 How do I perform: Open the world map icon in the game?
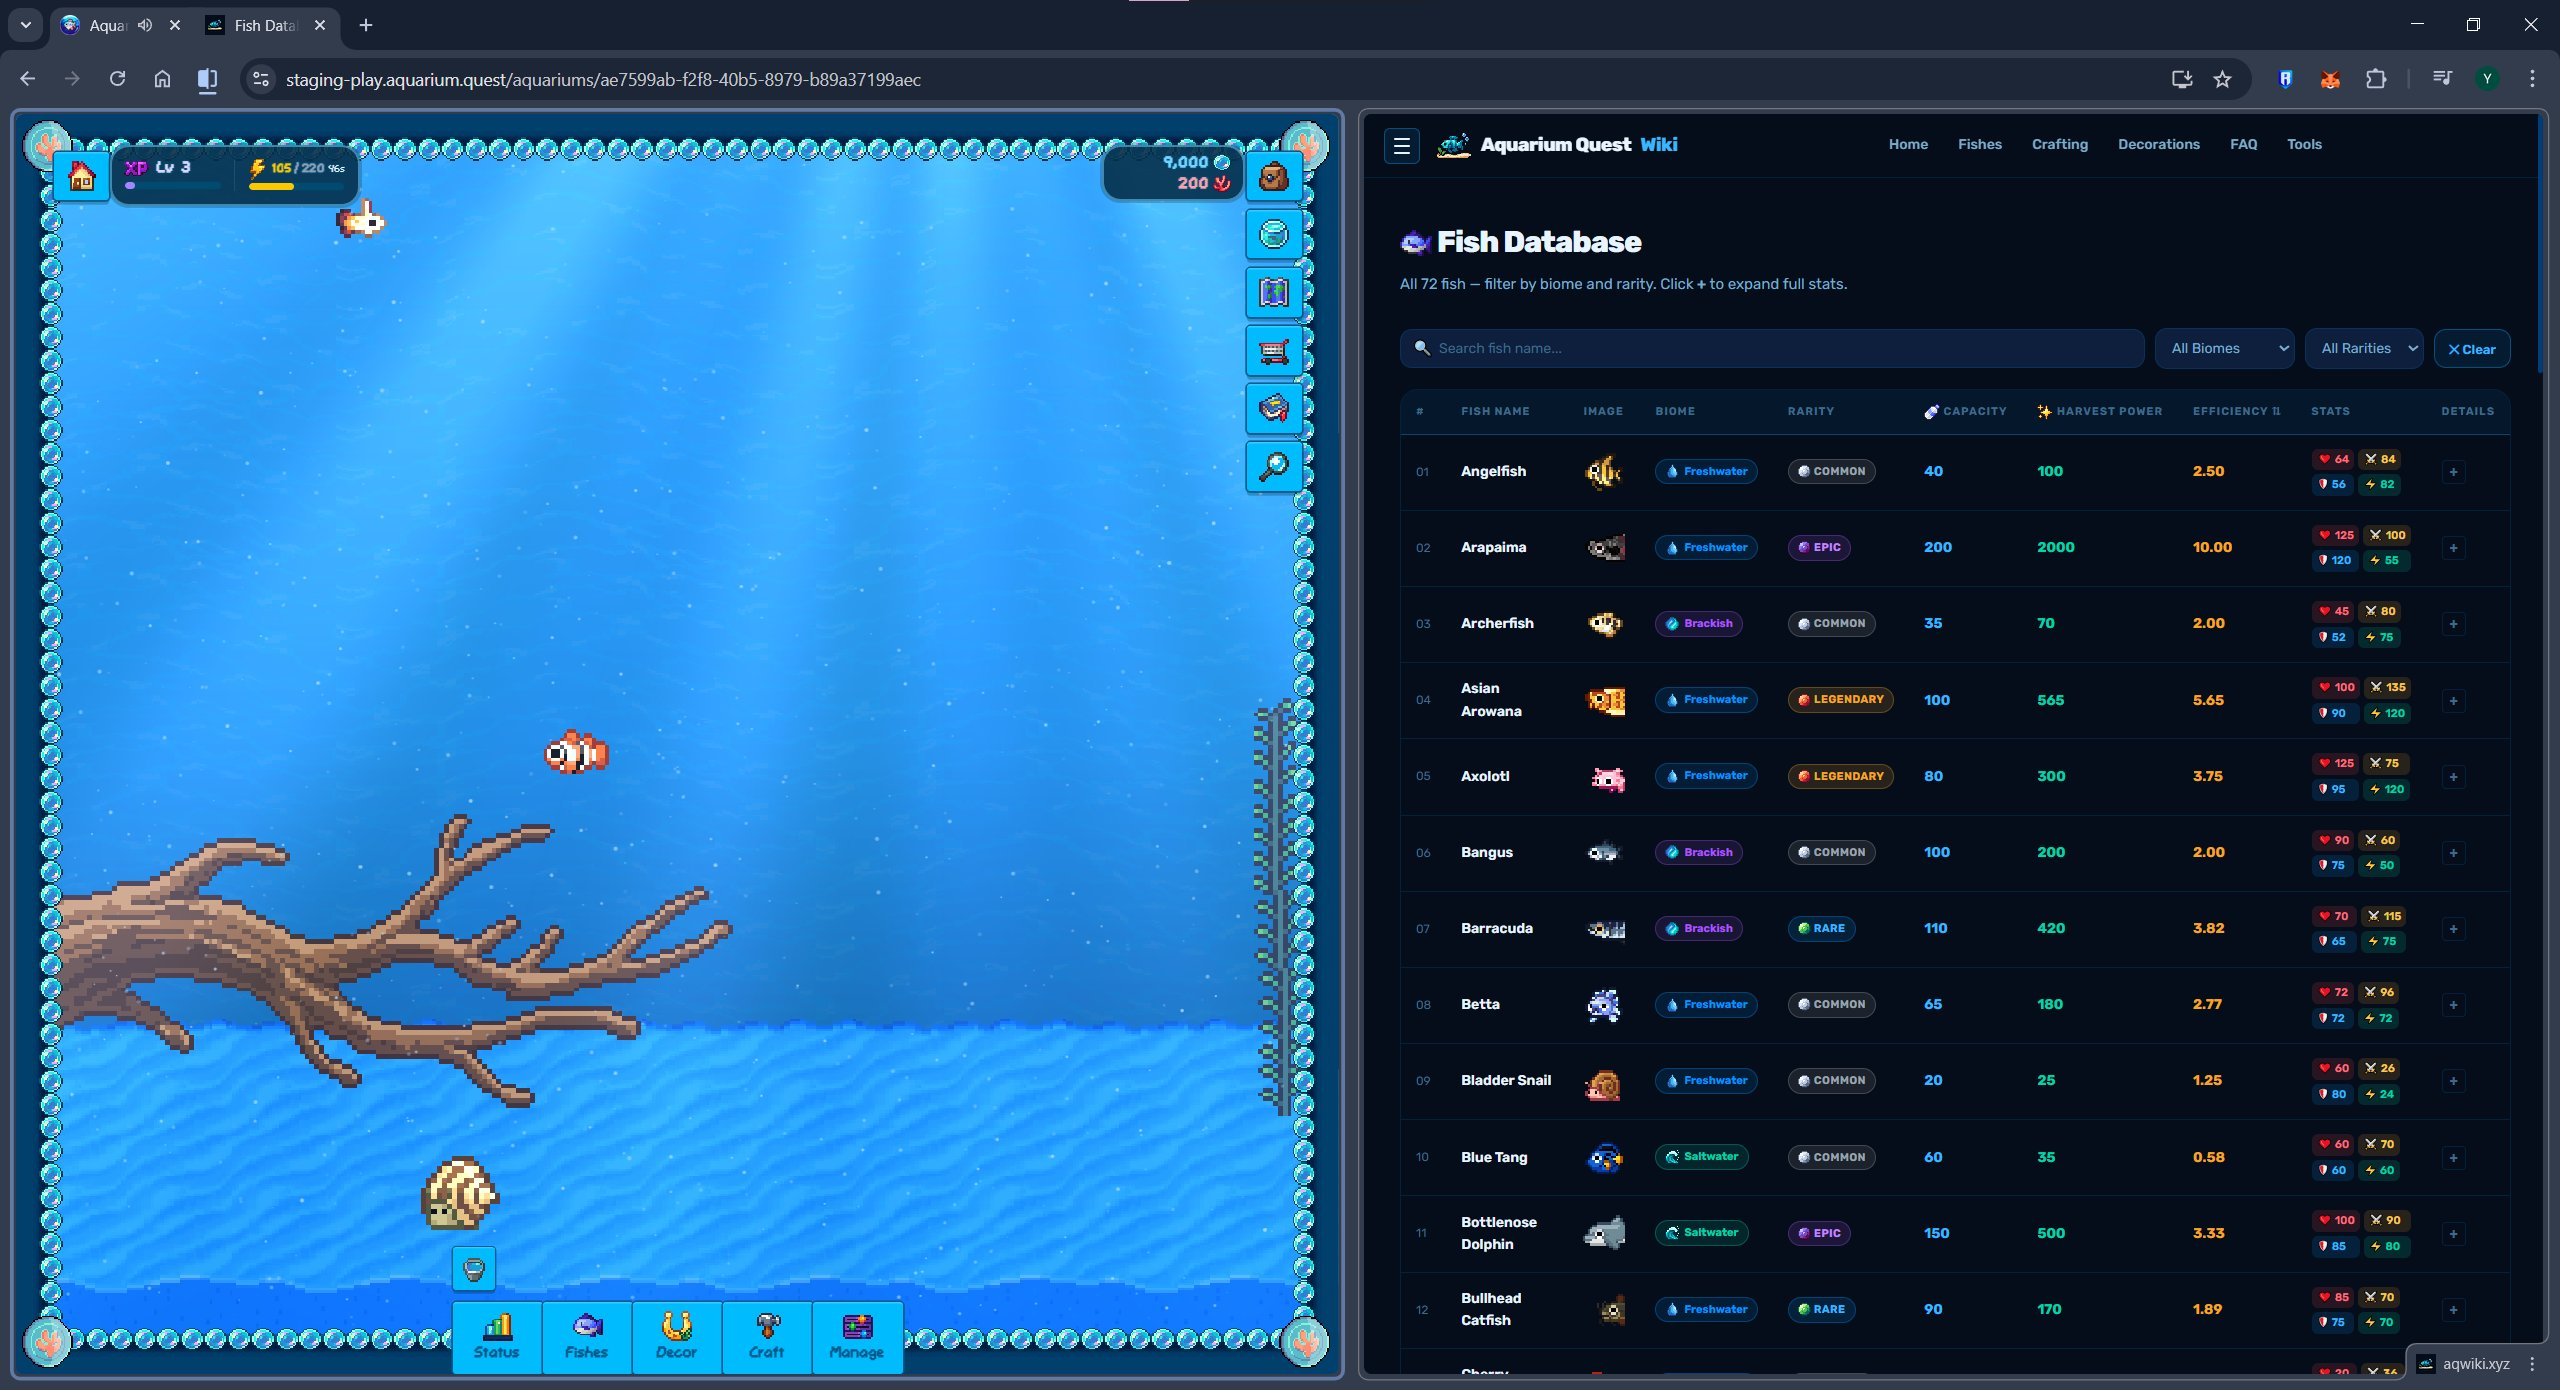[1273, 293]
